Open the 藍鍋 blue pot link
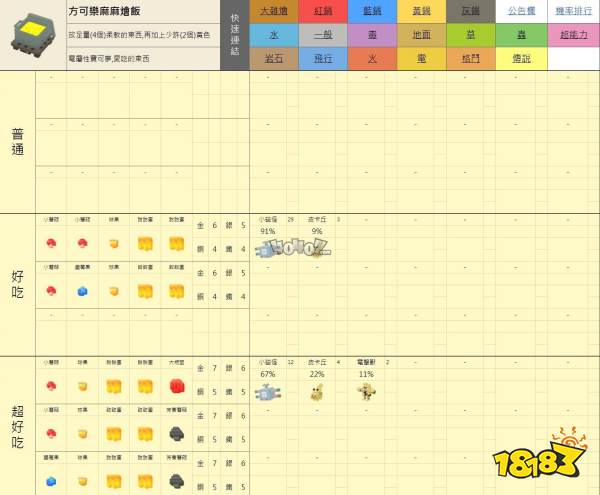The height and width of the screenshot is (495, 600). [x=372, y=11]
